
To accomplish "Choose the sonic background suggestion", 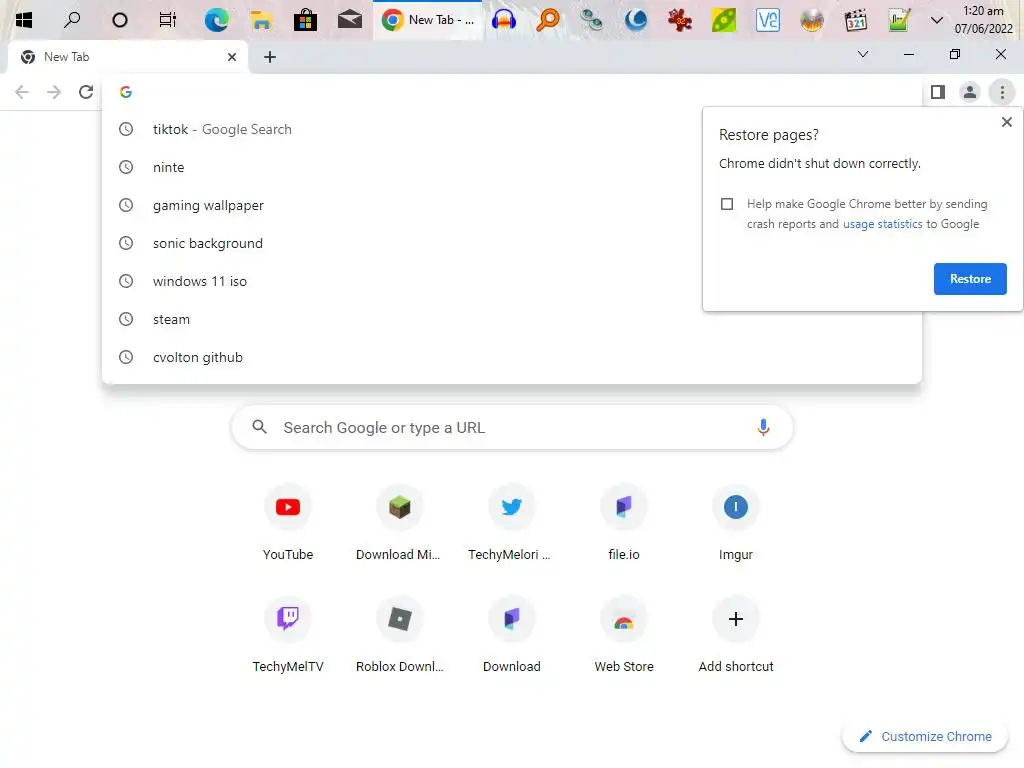I will [512, 243].
